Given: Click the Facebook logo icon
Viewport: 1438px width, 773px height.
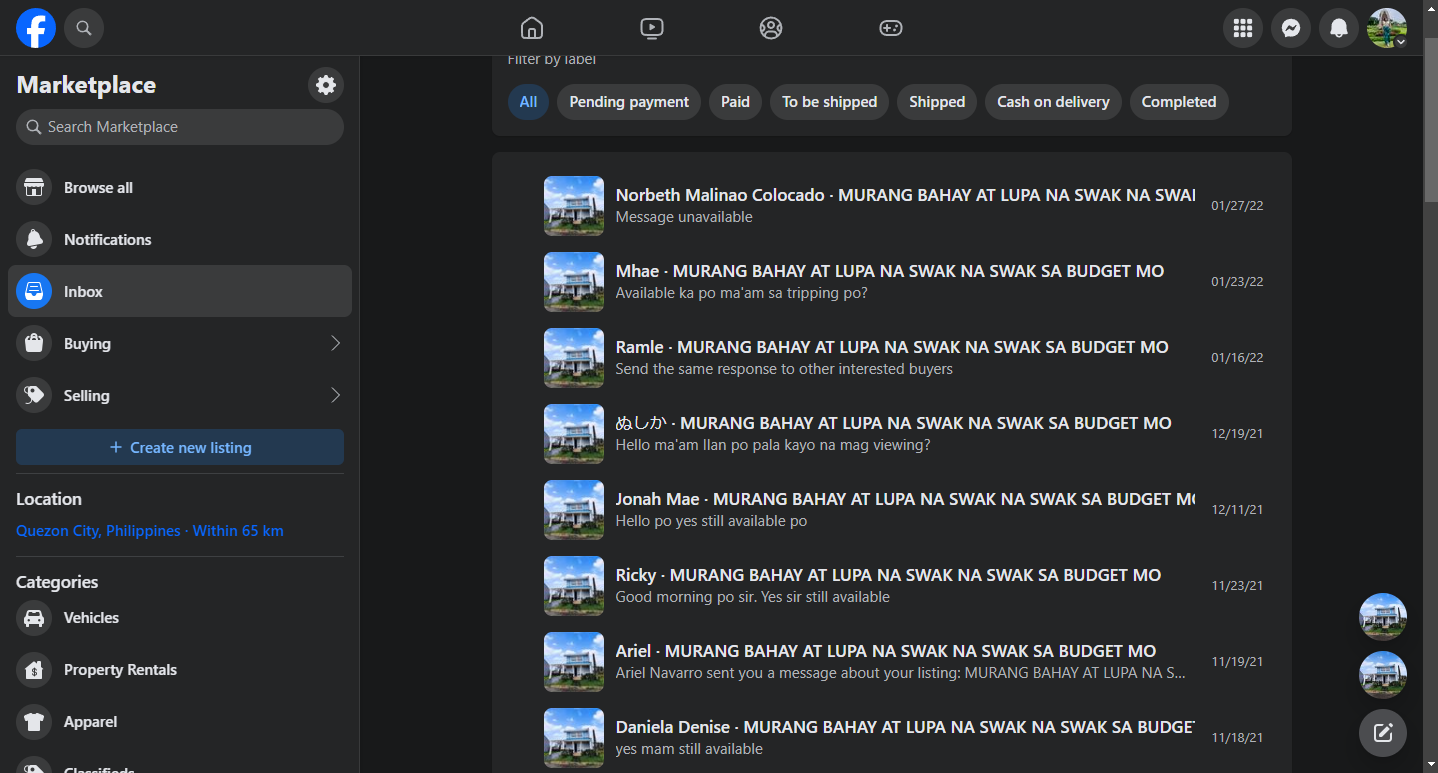Looking at the screenshot, I should (36, 28).
